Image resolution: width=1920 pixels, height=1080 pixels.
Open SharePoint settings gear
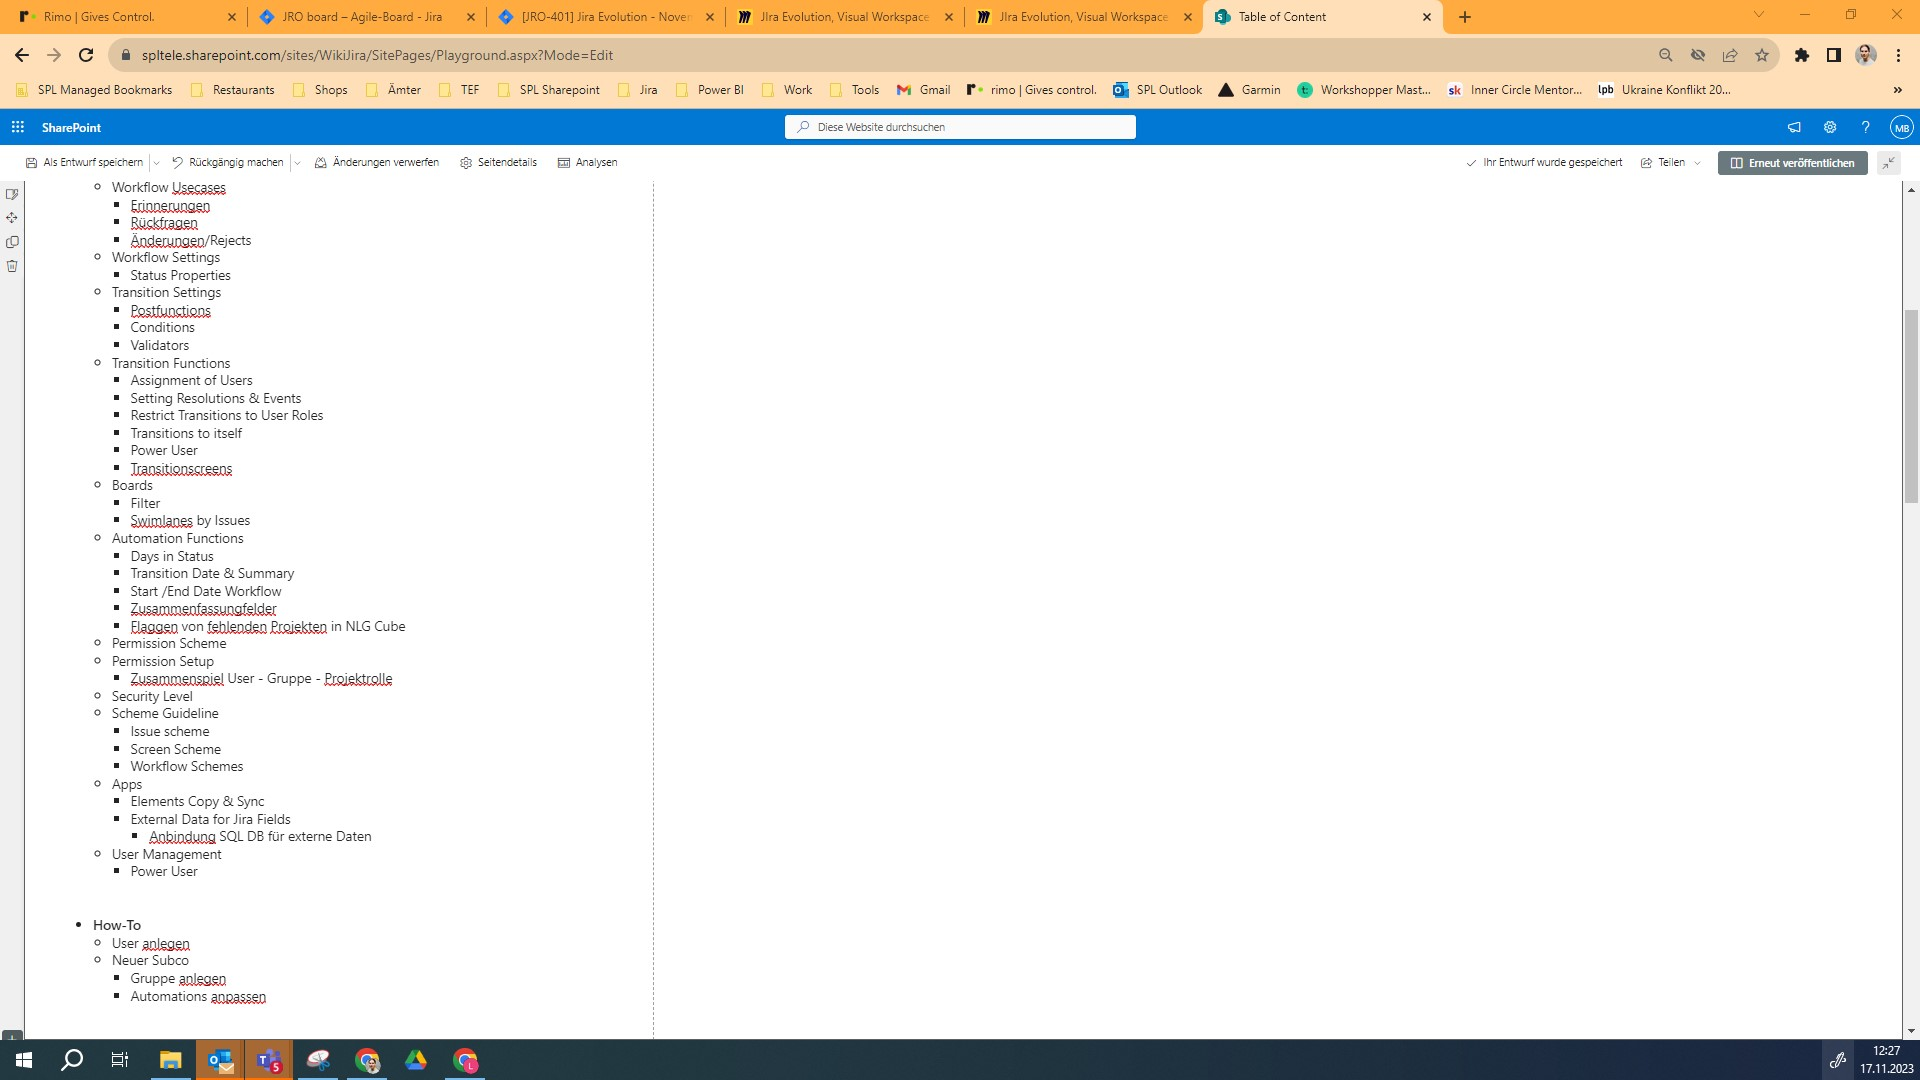[x=1830, y=127]
